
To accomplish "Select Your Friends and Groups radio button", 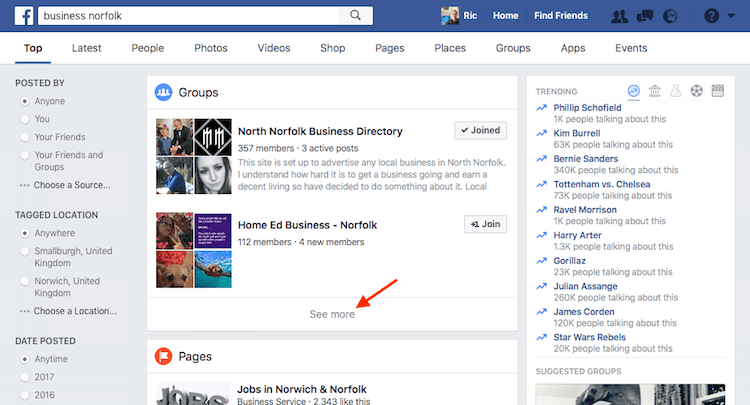I will pos(24,155).
